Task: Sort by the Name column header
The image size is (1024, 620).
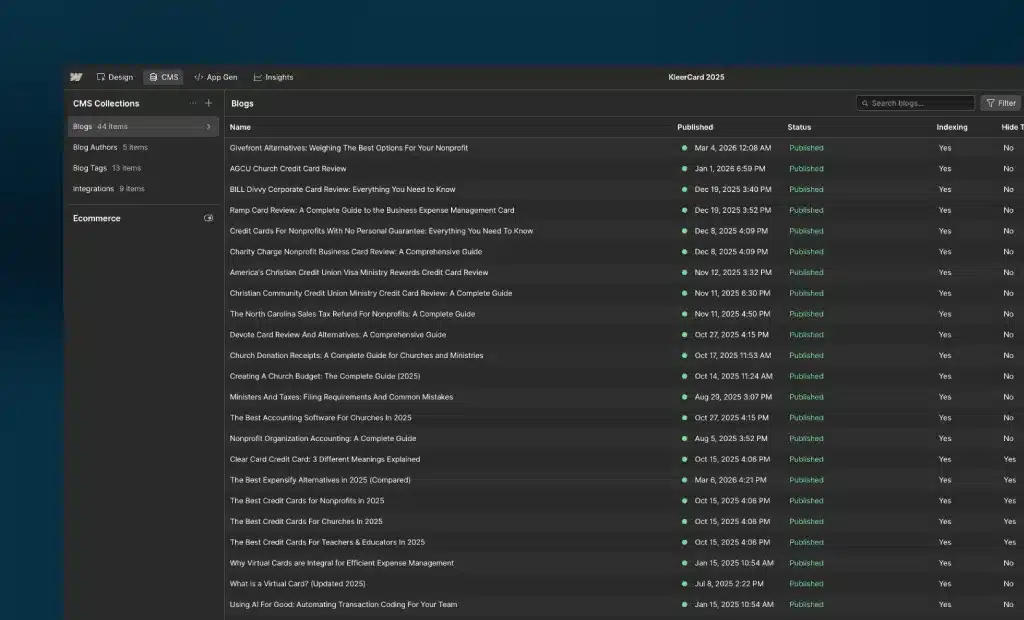Action: (x=240, y=127)
